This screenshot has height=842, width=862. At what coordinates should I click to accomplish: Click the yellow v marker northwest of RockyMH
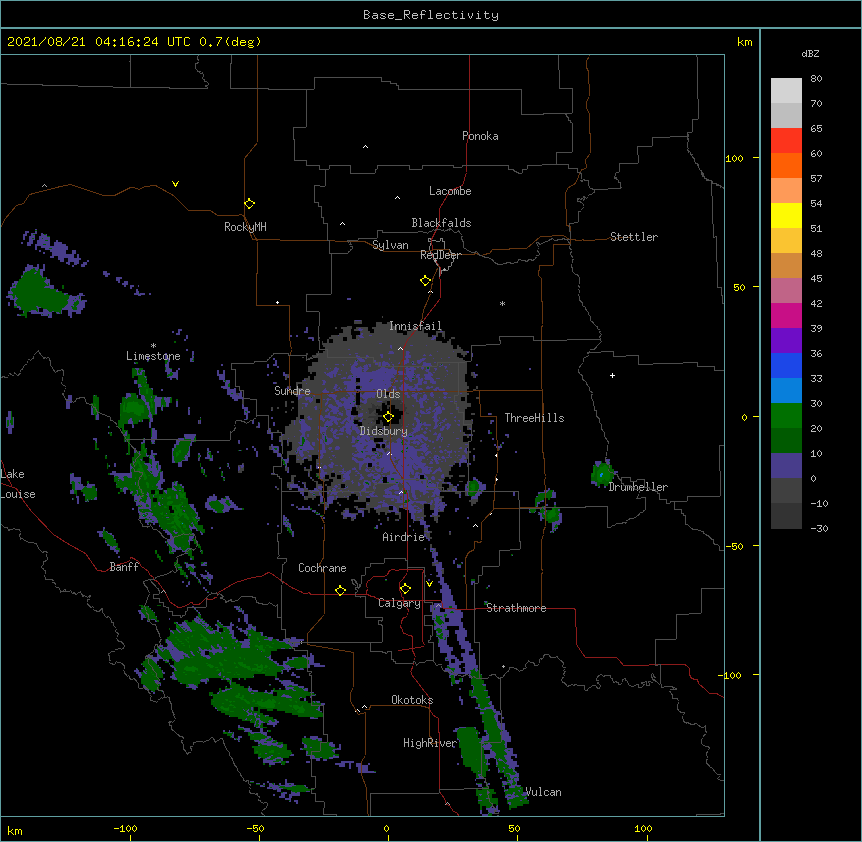(175, 184)
